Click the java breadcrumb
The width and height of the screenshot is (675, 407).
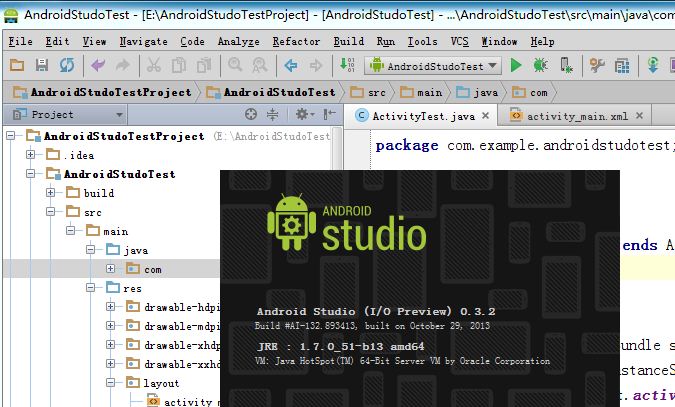477,92
